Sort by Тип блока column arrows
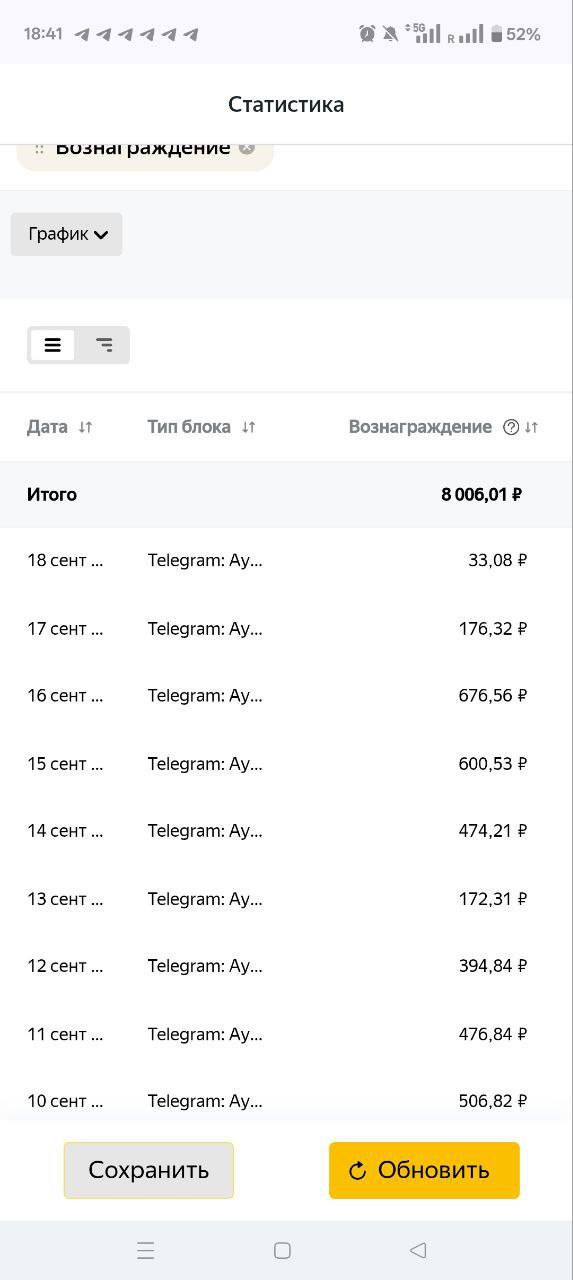Viewport: 573px width, 1280px height. tap(248, 427)
